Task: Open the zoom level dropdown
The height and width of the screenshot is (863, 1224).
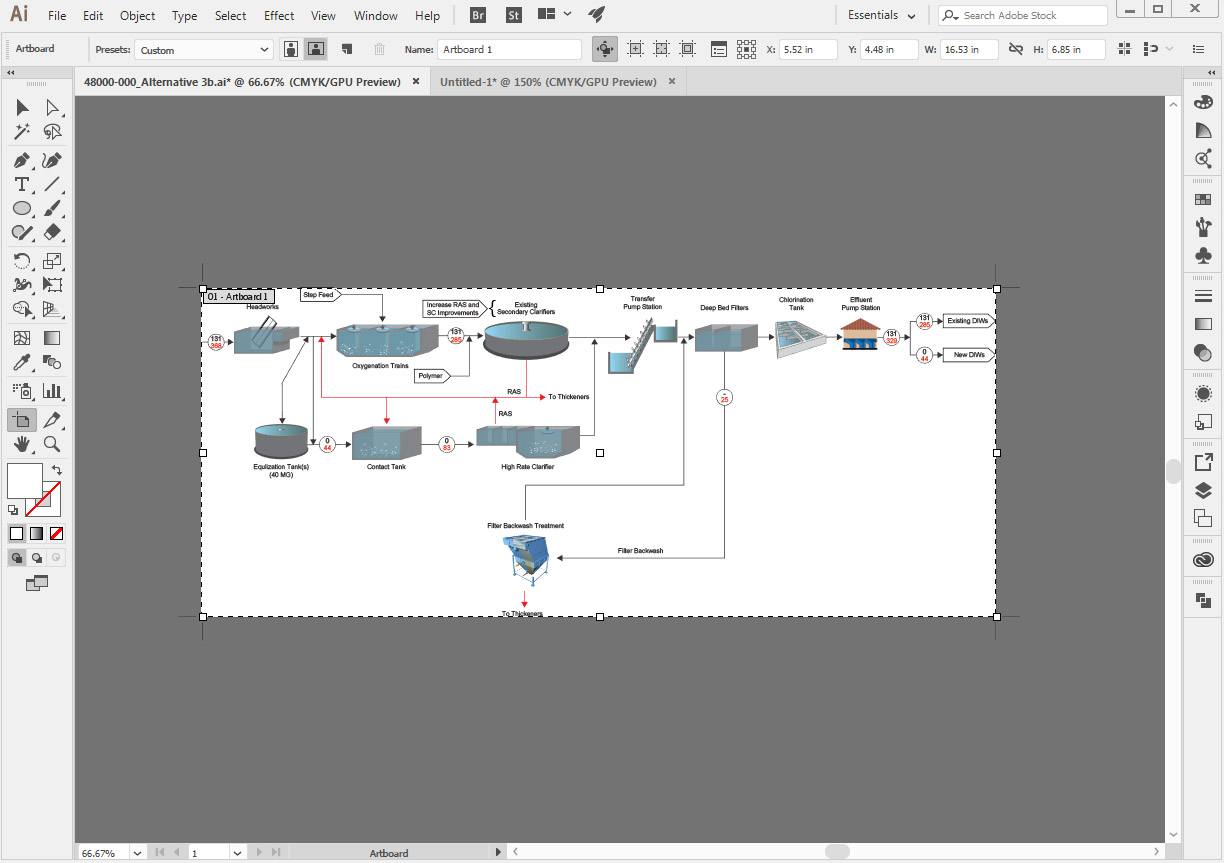Action: [138, 853]
